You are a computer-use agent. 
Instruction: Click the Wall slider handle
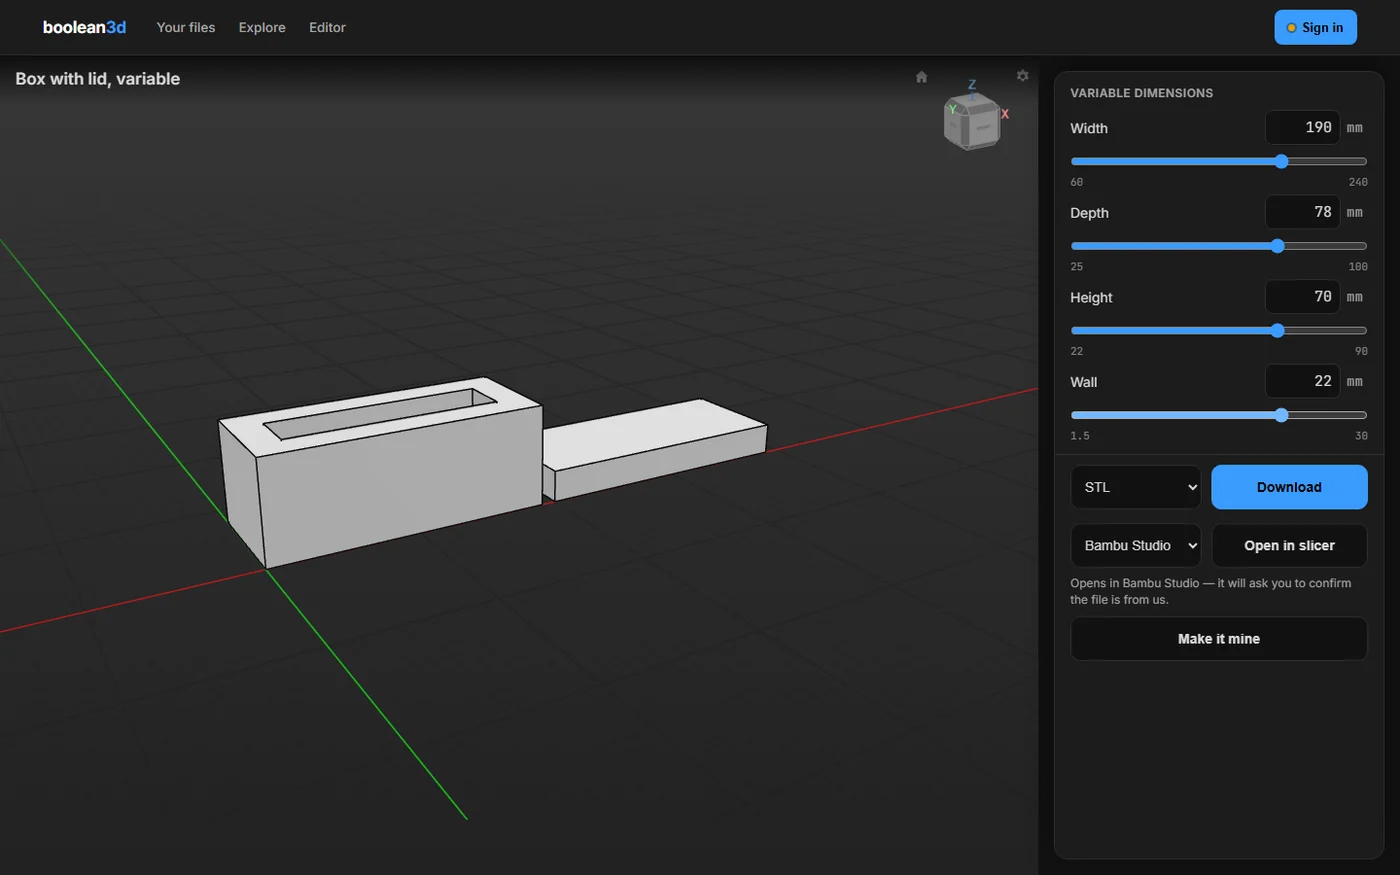[x=1281, y=415]
